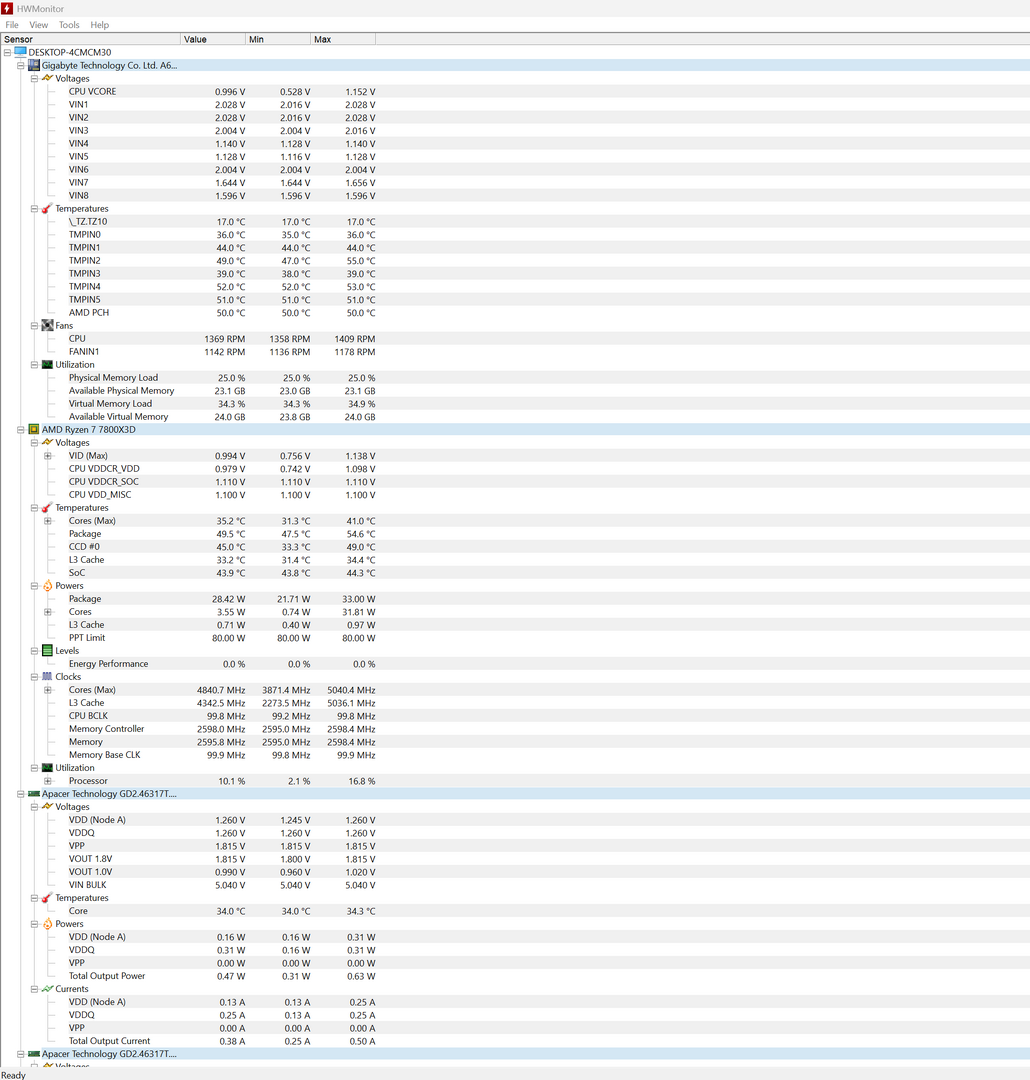Expand the Processor utilization entry
This screenshot has height=1080, width=1030.
(x=48, y=781)
